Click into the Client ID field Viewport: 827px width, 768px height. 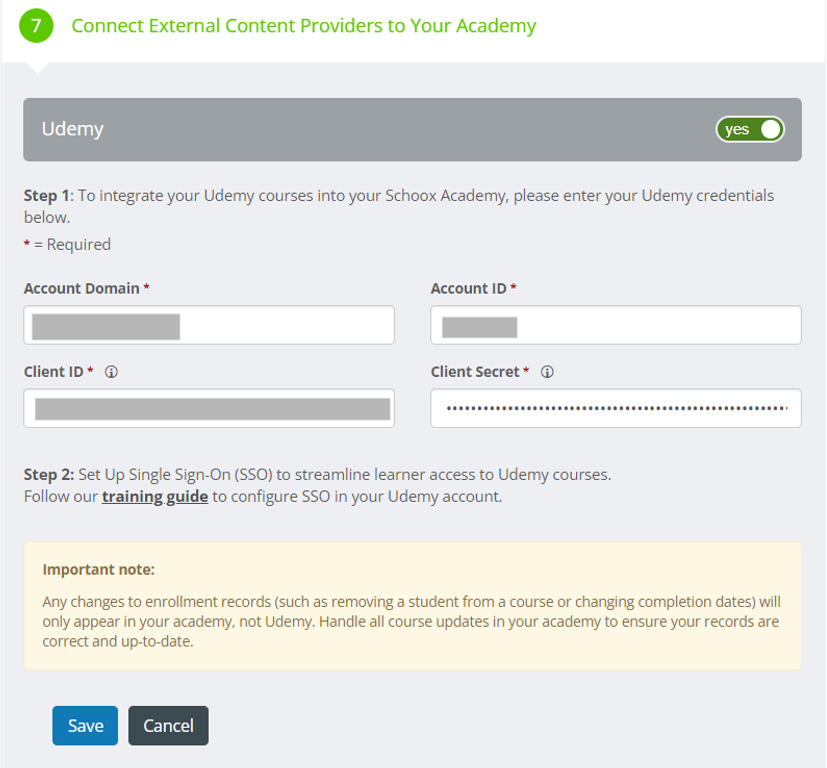[209, 408]
